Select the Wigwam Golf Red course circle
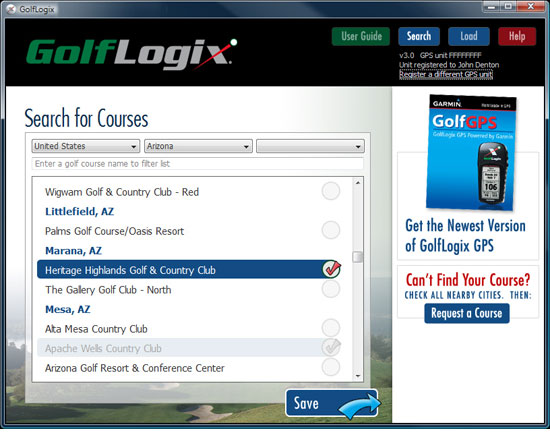The image size is (550, 432). (x=331, y=191)
